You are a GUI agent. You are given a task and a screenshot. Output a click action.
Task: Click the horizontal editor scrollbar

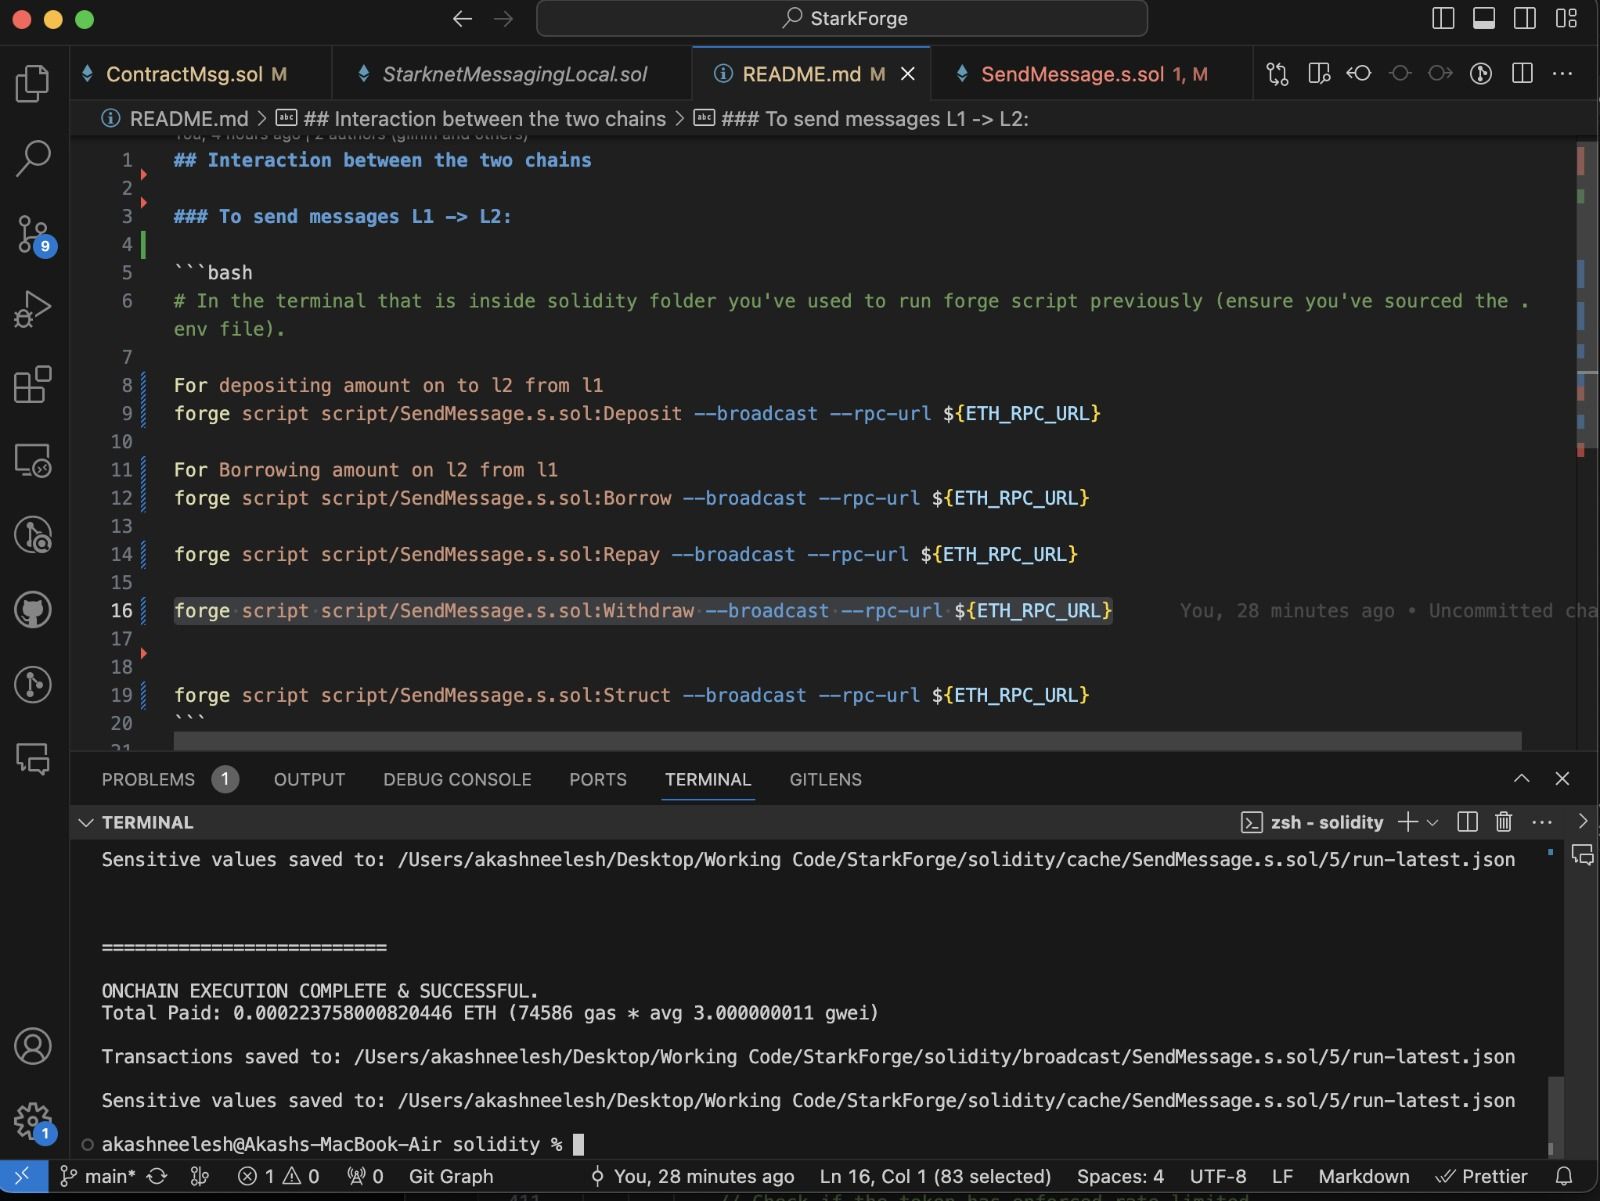pos(847,740)
